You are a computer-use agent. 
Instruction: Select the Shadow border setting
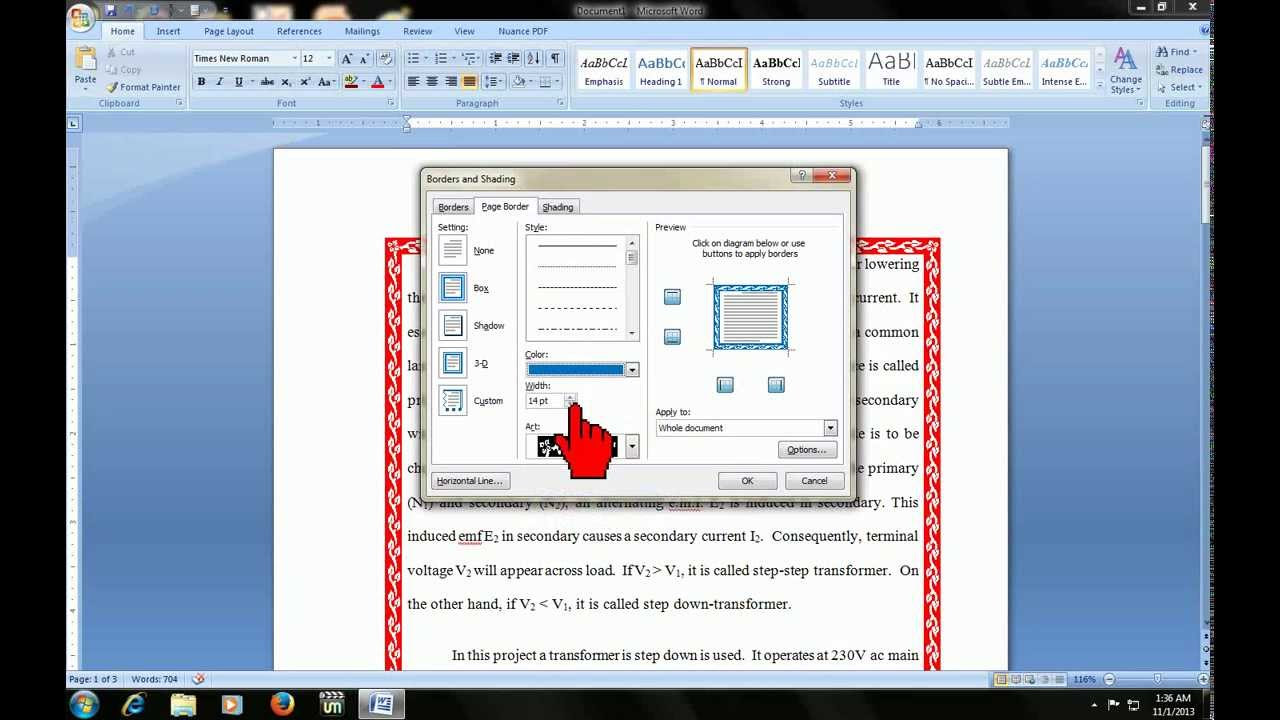(x=453, y=326)
